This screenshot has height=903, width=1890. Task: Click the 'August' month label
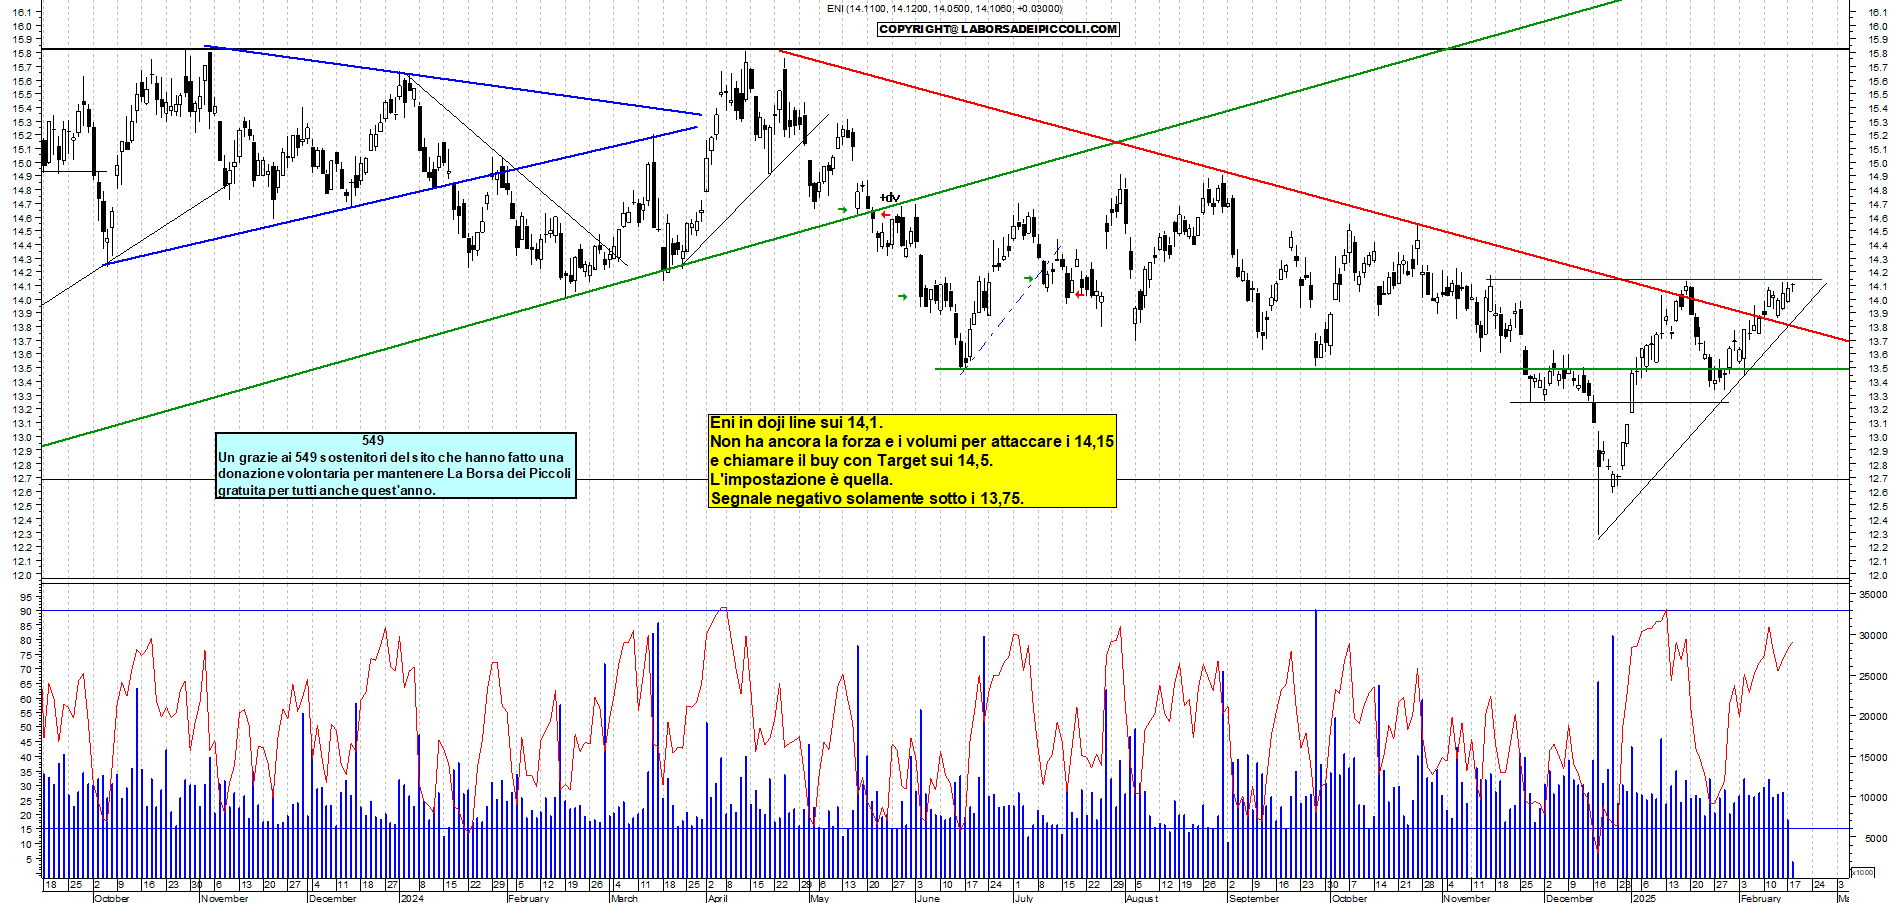tap(1141, 898)
